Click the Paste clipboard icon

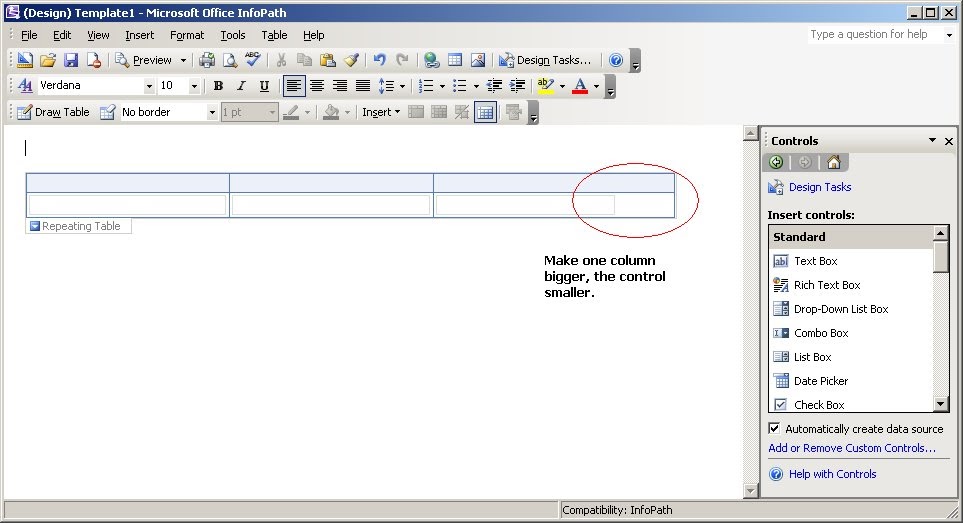328,60
